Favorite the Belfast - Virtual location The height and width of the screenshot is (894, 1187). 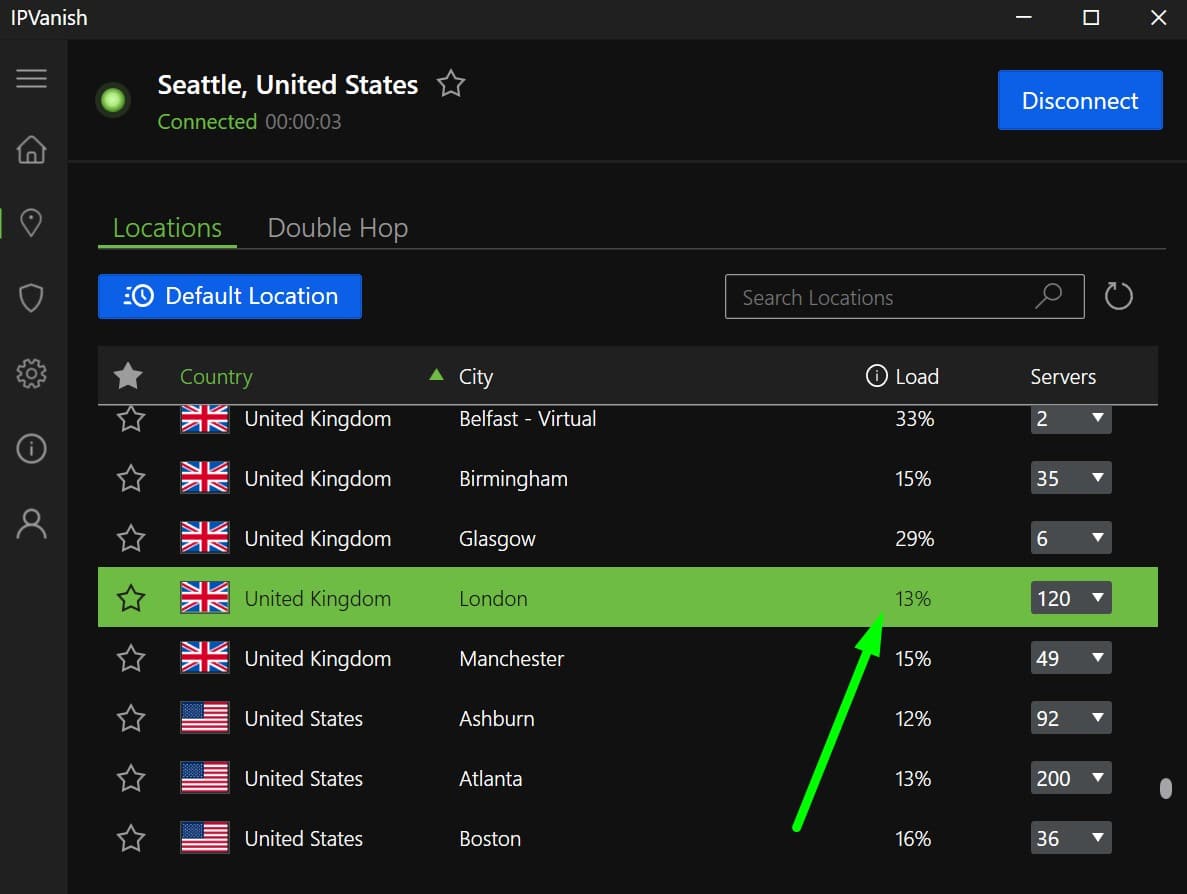(x=131, y=418)
